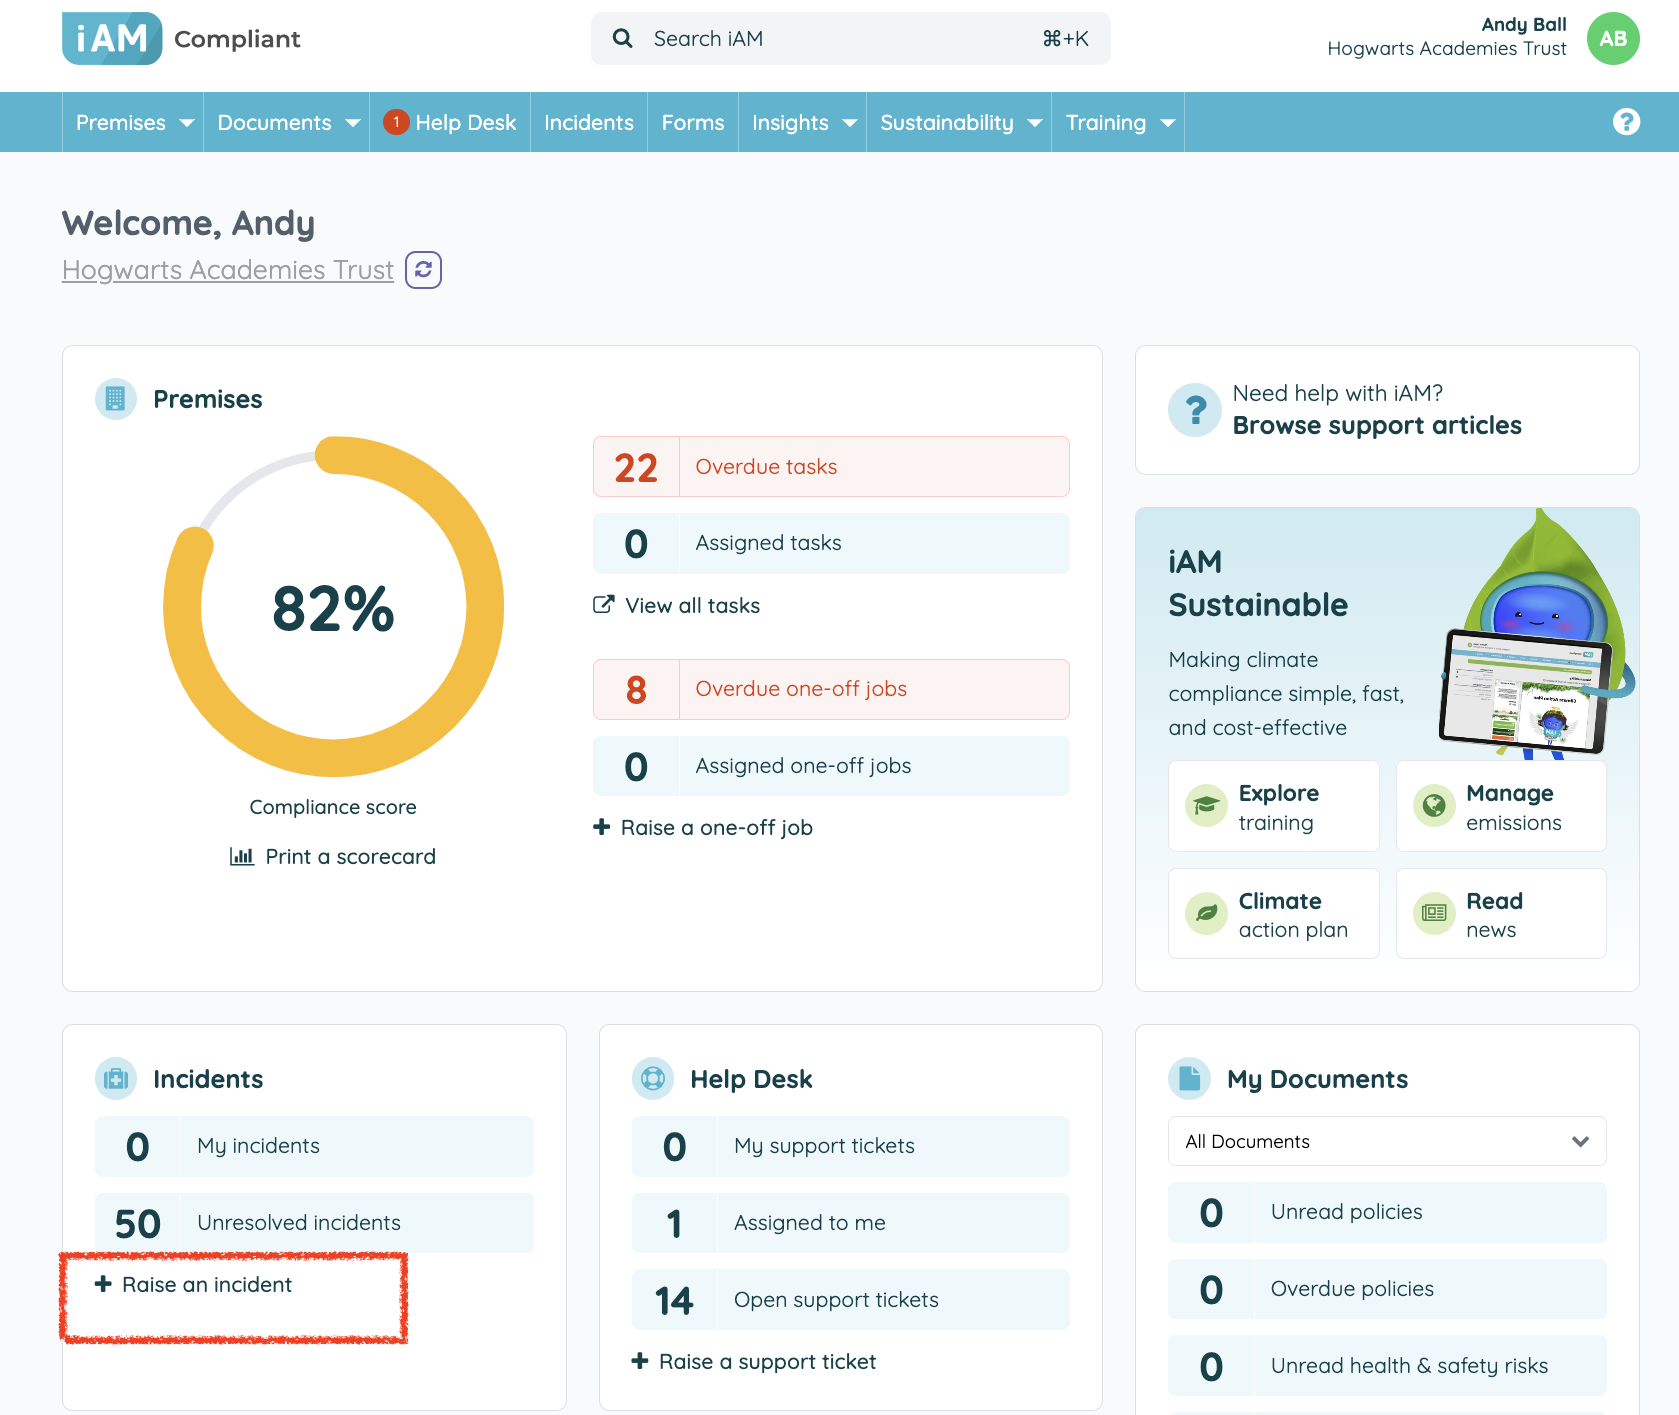Open the Incidents tab in navbar
The height and width of the screenshot is (1415, 1679).
pos(588,122)
